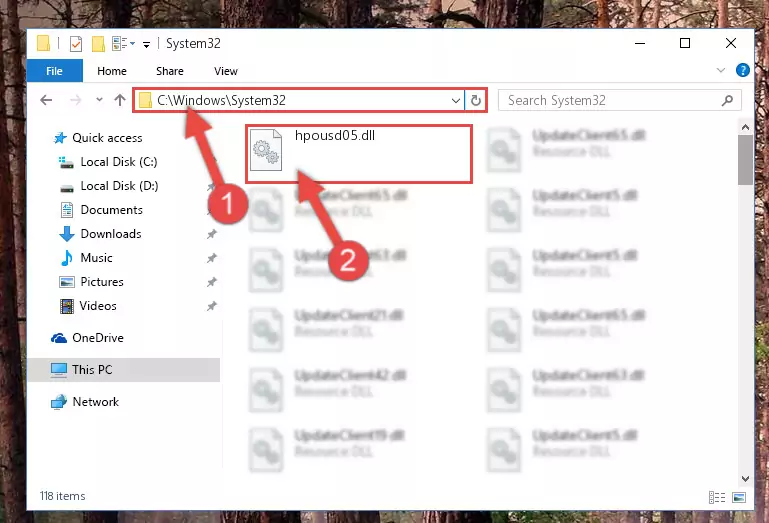Click the OneDrive cloud icon
Viewport: 769px width, 523px height.
pos(59,338)
